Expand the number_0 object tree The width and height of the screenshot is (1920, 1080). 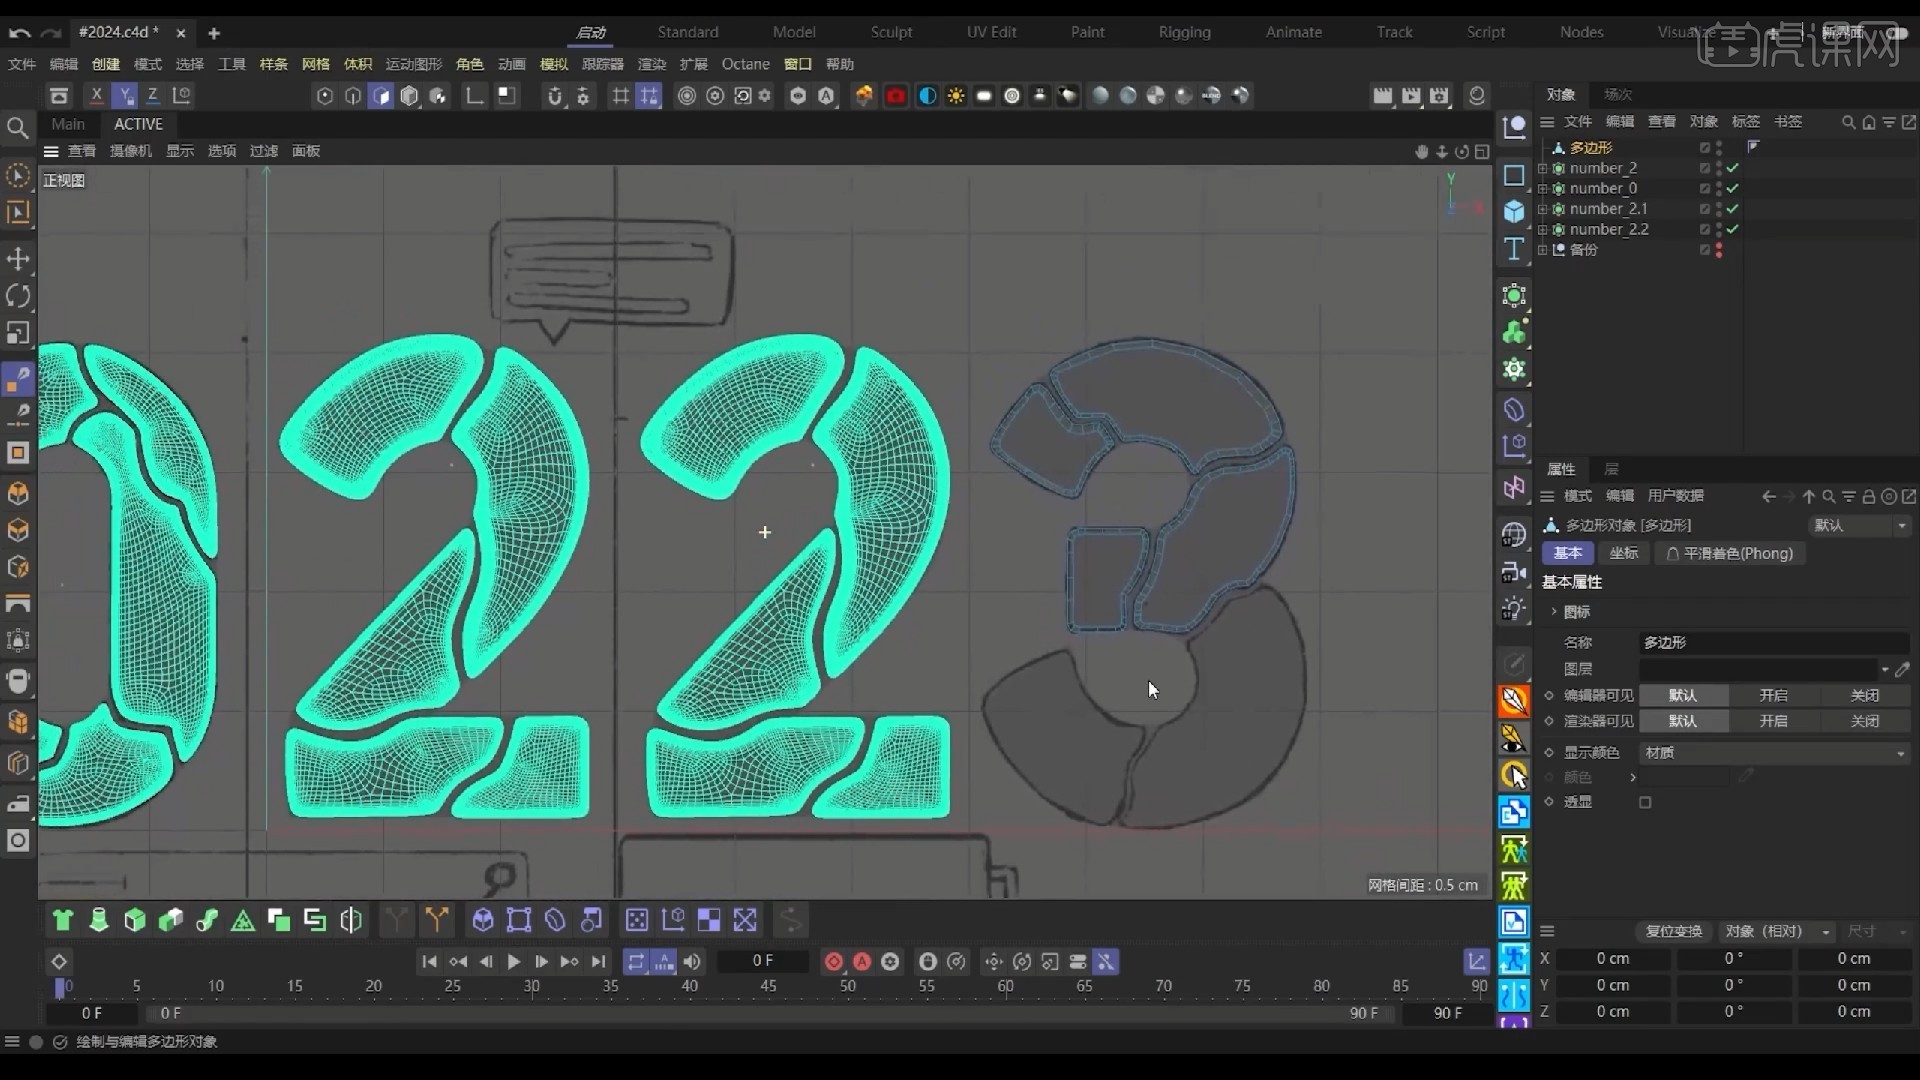(x=1542, y=189)
